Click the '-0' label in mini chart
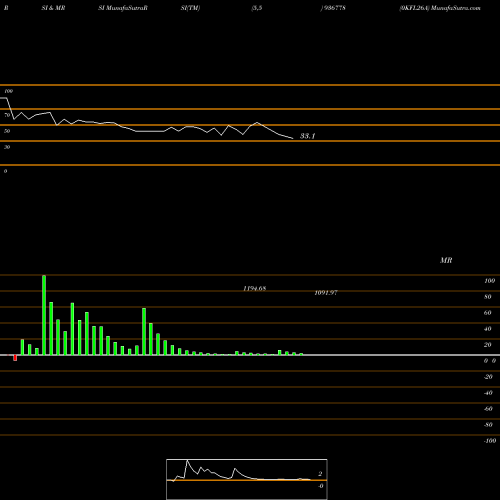The height and width of the screenshot is (500, 500). [320, 486]
